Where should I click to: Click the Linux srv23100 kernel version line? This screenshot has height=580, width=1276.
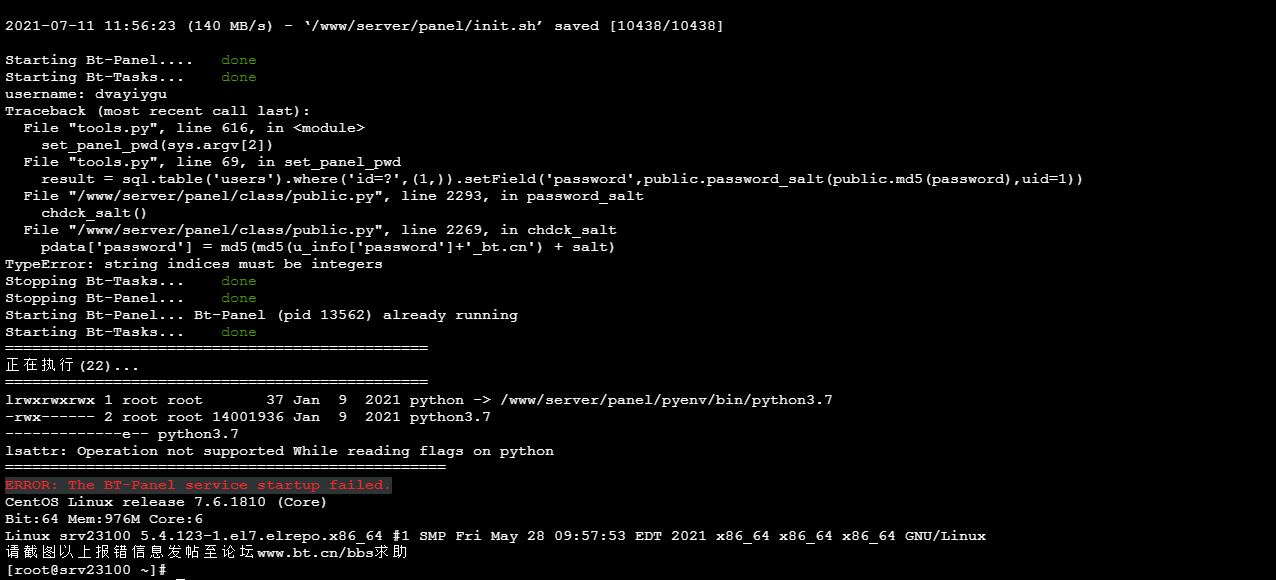point(496,536)
